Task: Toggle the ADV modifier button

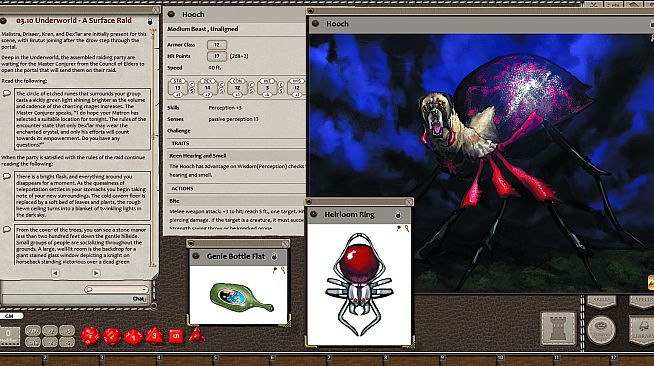Action: 33,331
